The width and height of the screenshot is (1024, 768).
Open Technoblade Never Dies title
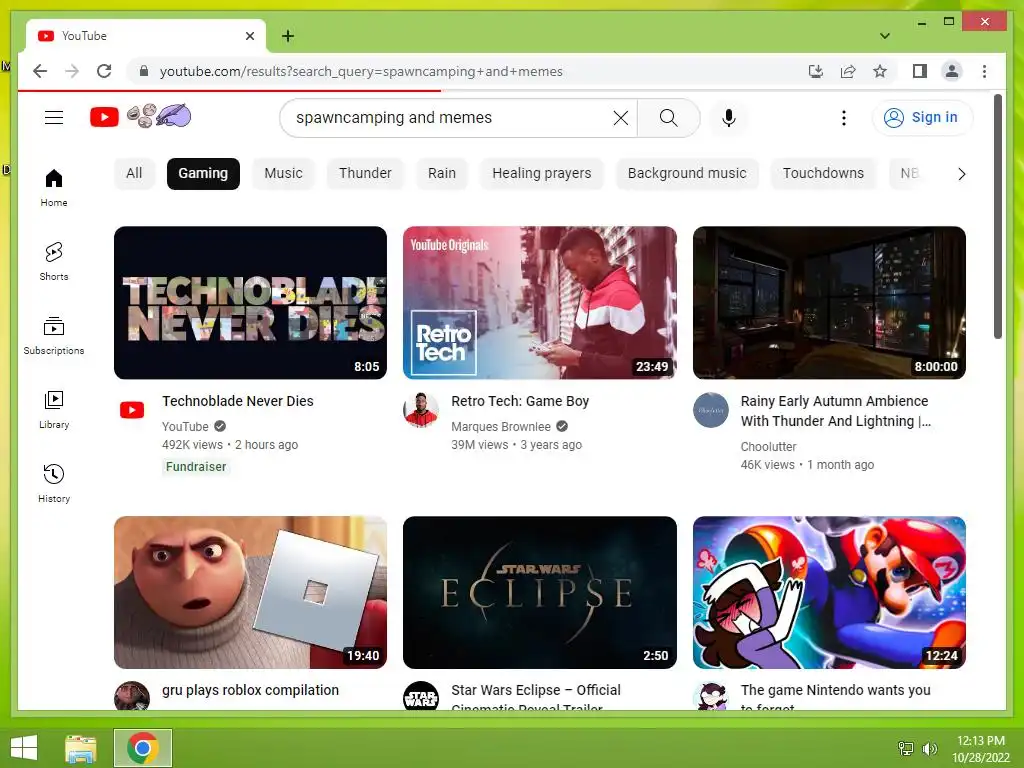pos(238,401)
